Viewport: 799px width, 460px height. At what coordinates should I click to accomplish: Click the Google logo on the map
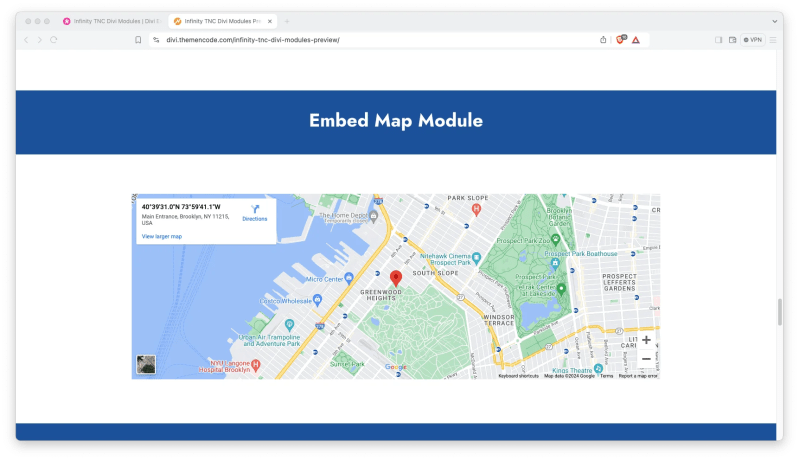click(395, 367)
